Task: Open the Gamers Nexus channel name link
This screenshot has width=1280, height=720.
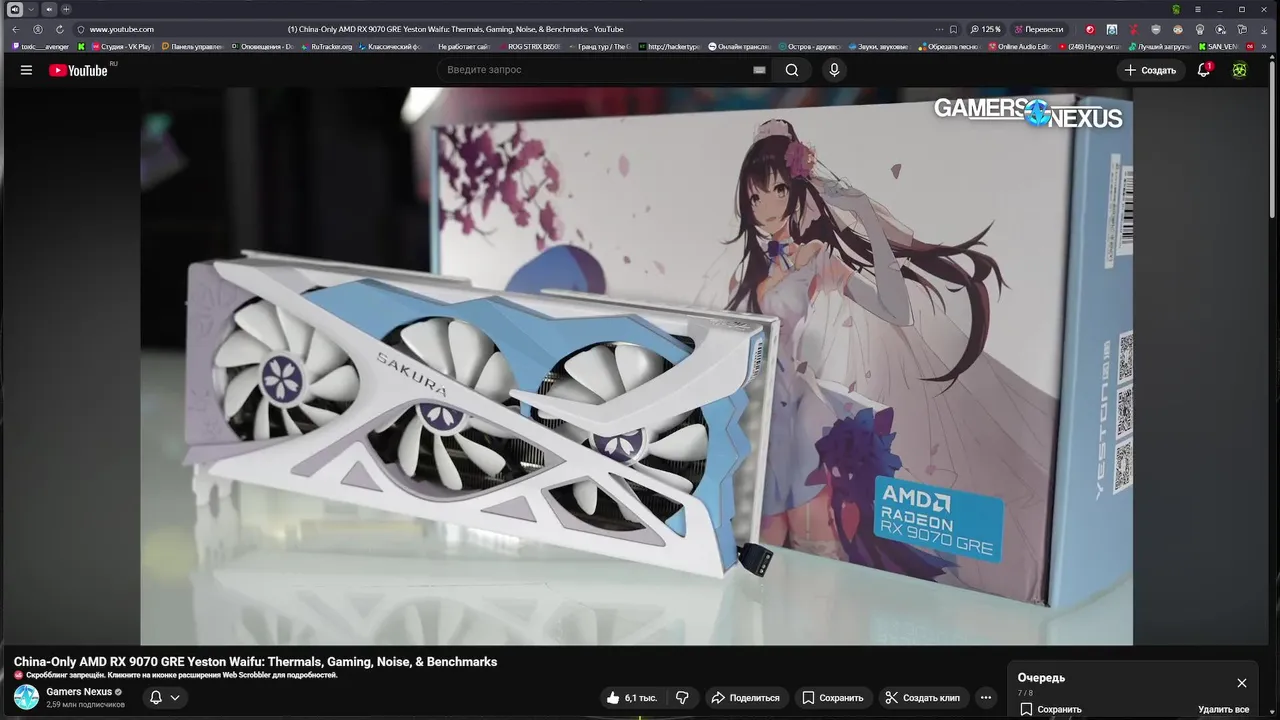Action: tap(79, 692)
